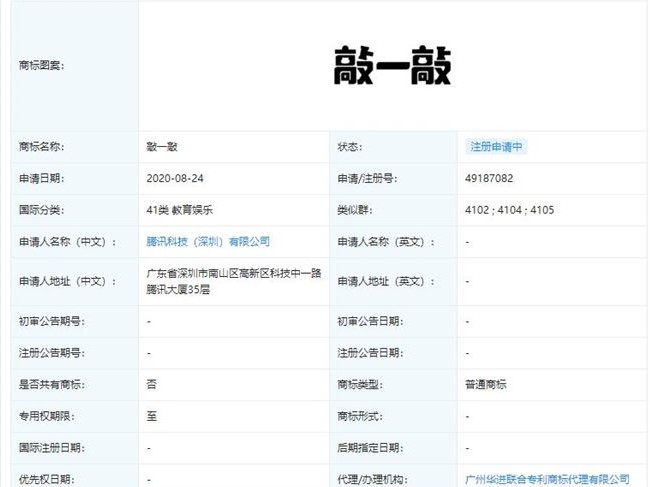Select the registration number 49187082

pos(489,178)
